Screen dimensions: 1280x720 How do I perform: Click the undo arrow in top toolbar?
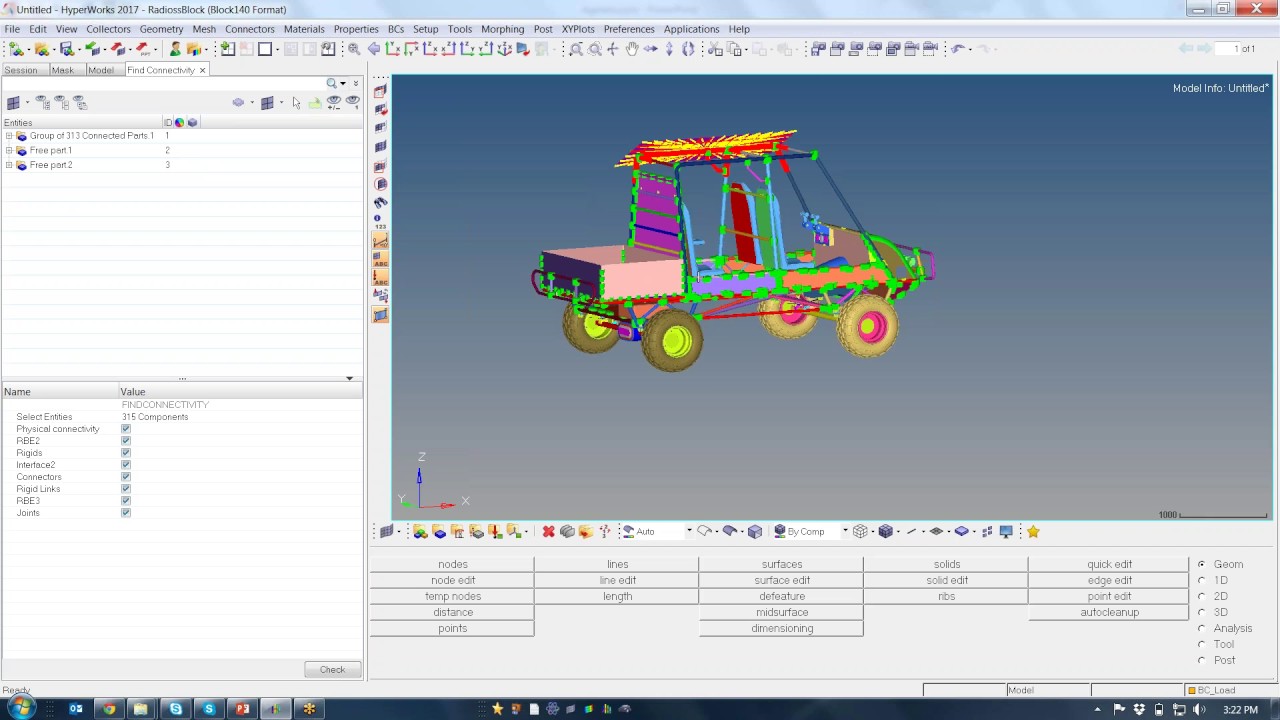pos(957,49)
